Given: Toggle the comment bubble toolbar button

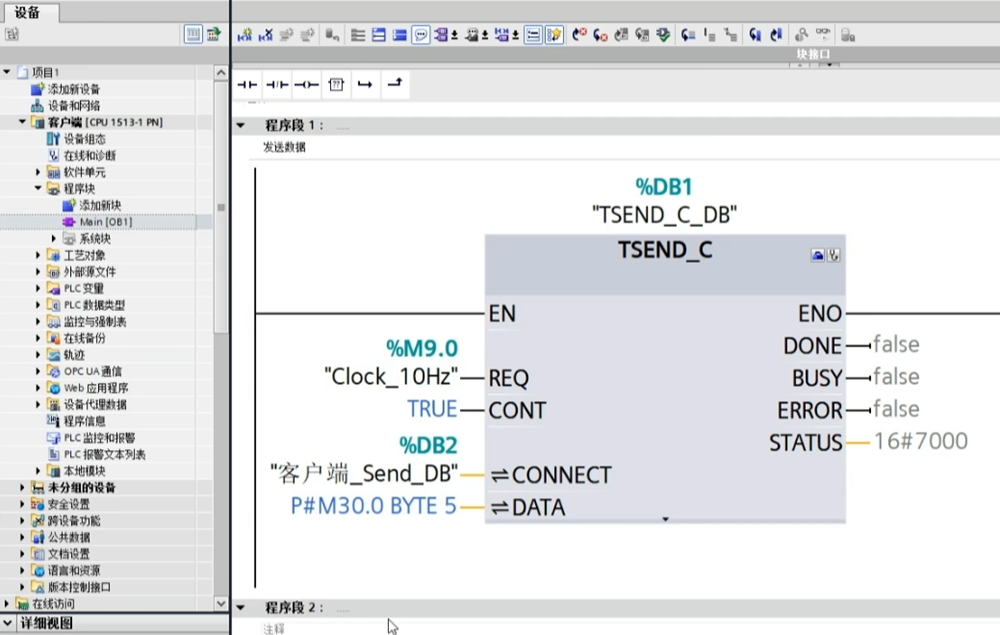Looking at the screenshot, I should 421,34.
